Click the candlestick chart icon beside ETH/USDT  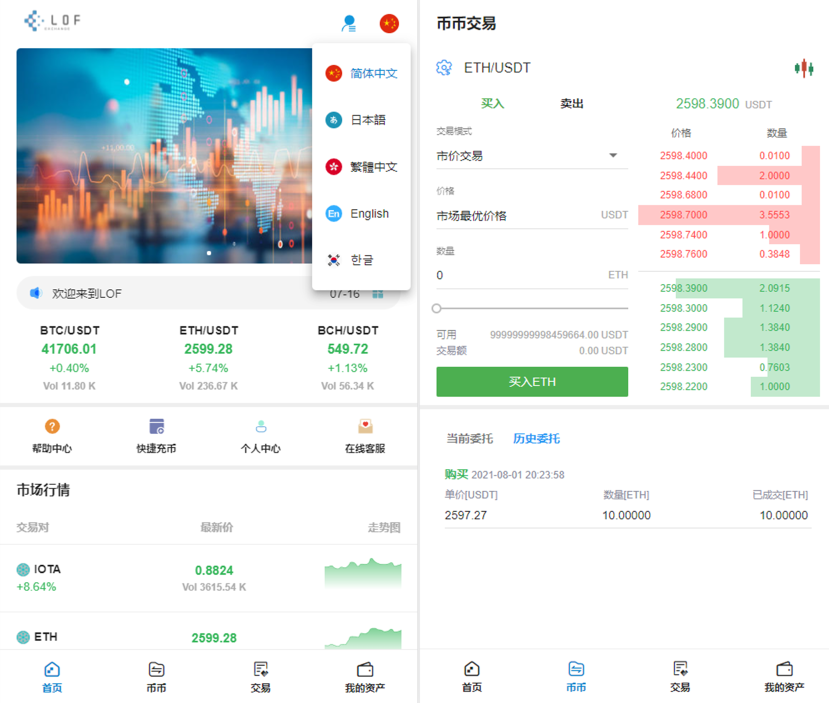tap(804, 68)
